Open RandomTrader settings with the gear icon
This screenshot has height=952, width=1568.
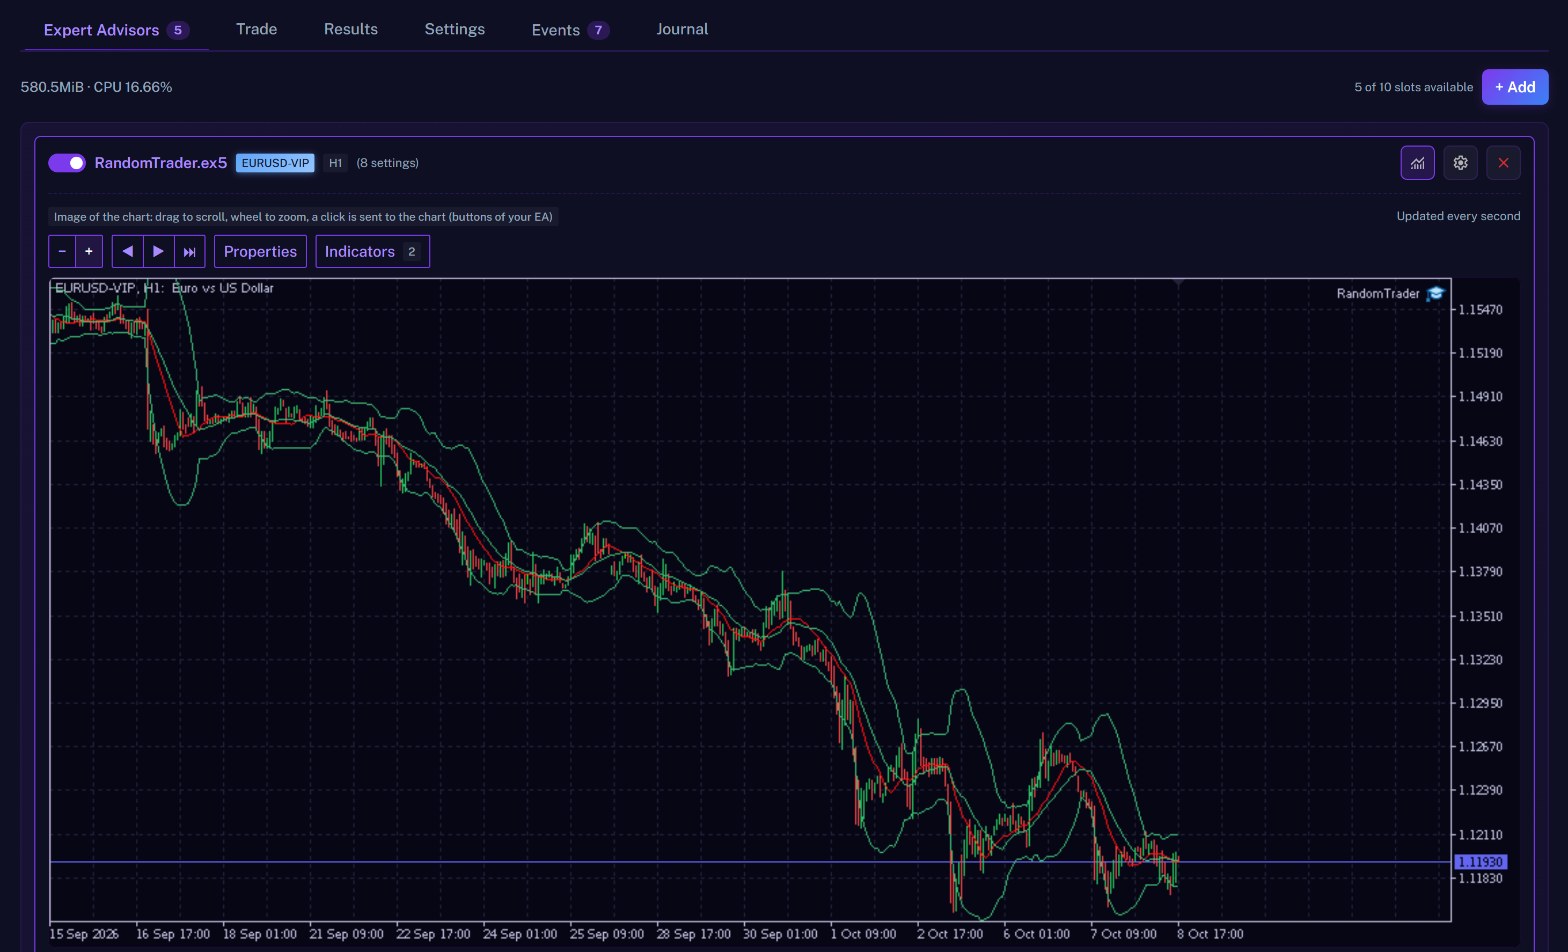click(1460, 163)
